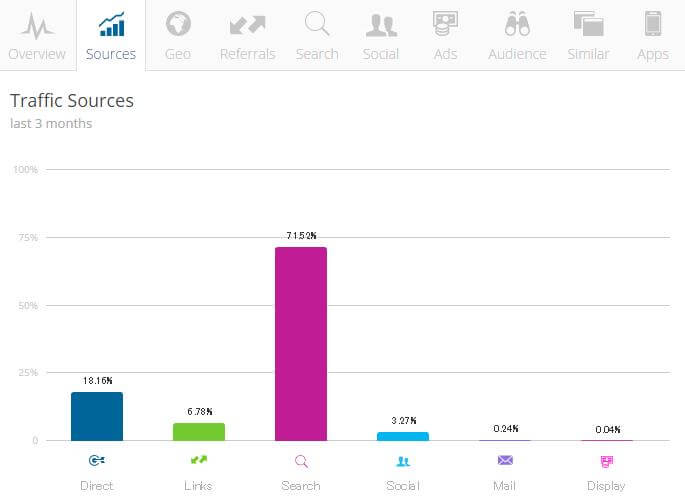Click the 18.16% value label
The image size is (685, 496).
pyautogui.click(x=97, y=381)
